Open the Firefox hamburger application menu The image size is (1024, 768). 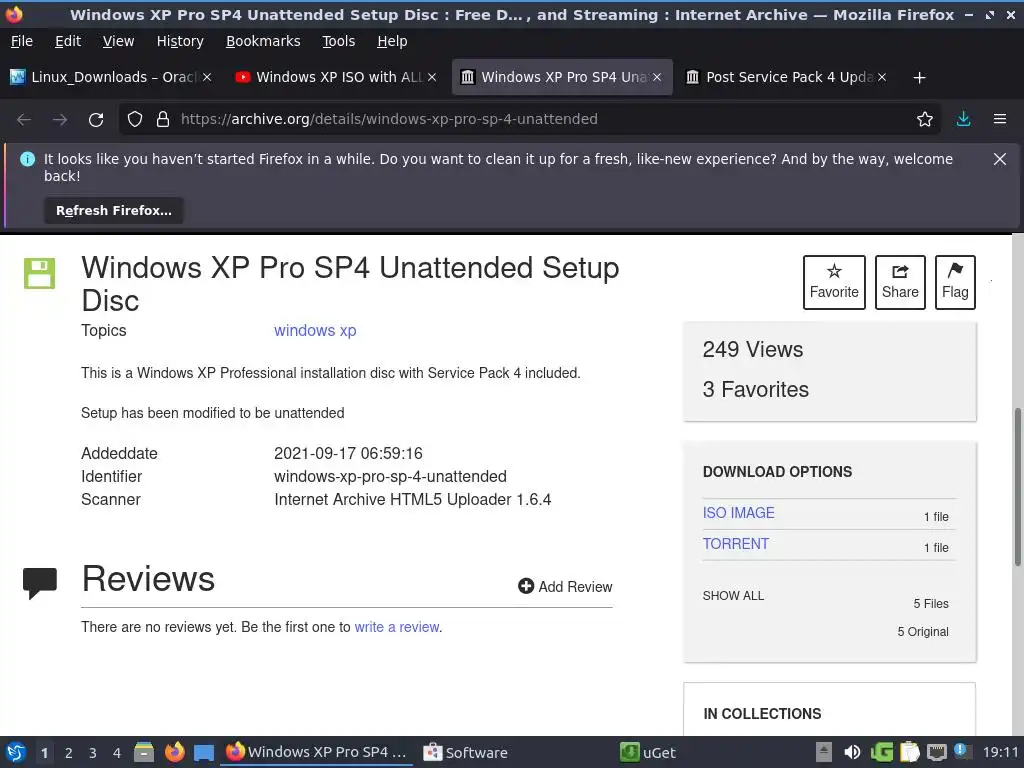point(999,119)
